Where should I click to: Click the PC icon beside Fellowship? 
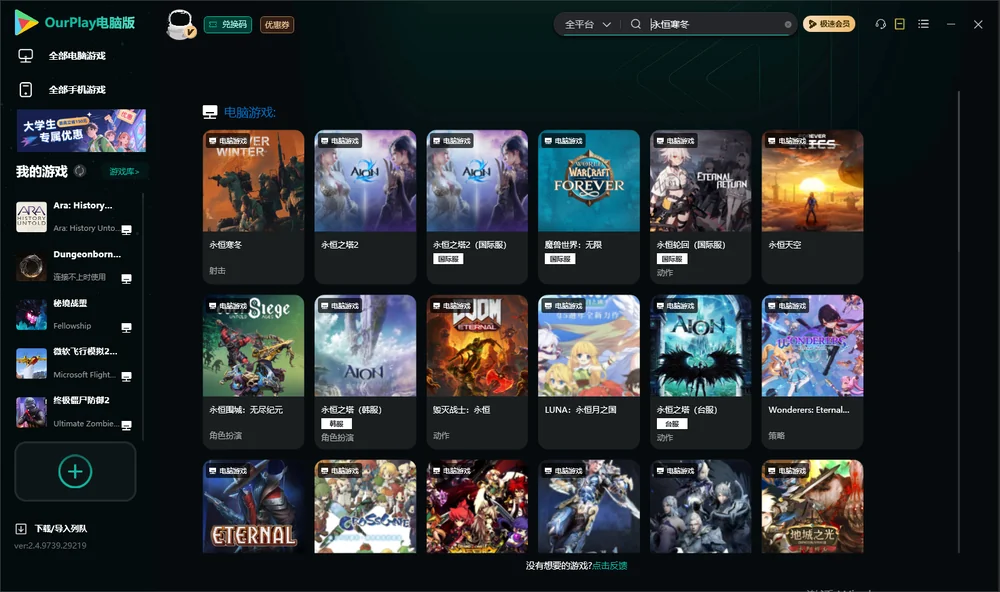[126, 327]
